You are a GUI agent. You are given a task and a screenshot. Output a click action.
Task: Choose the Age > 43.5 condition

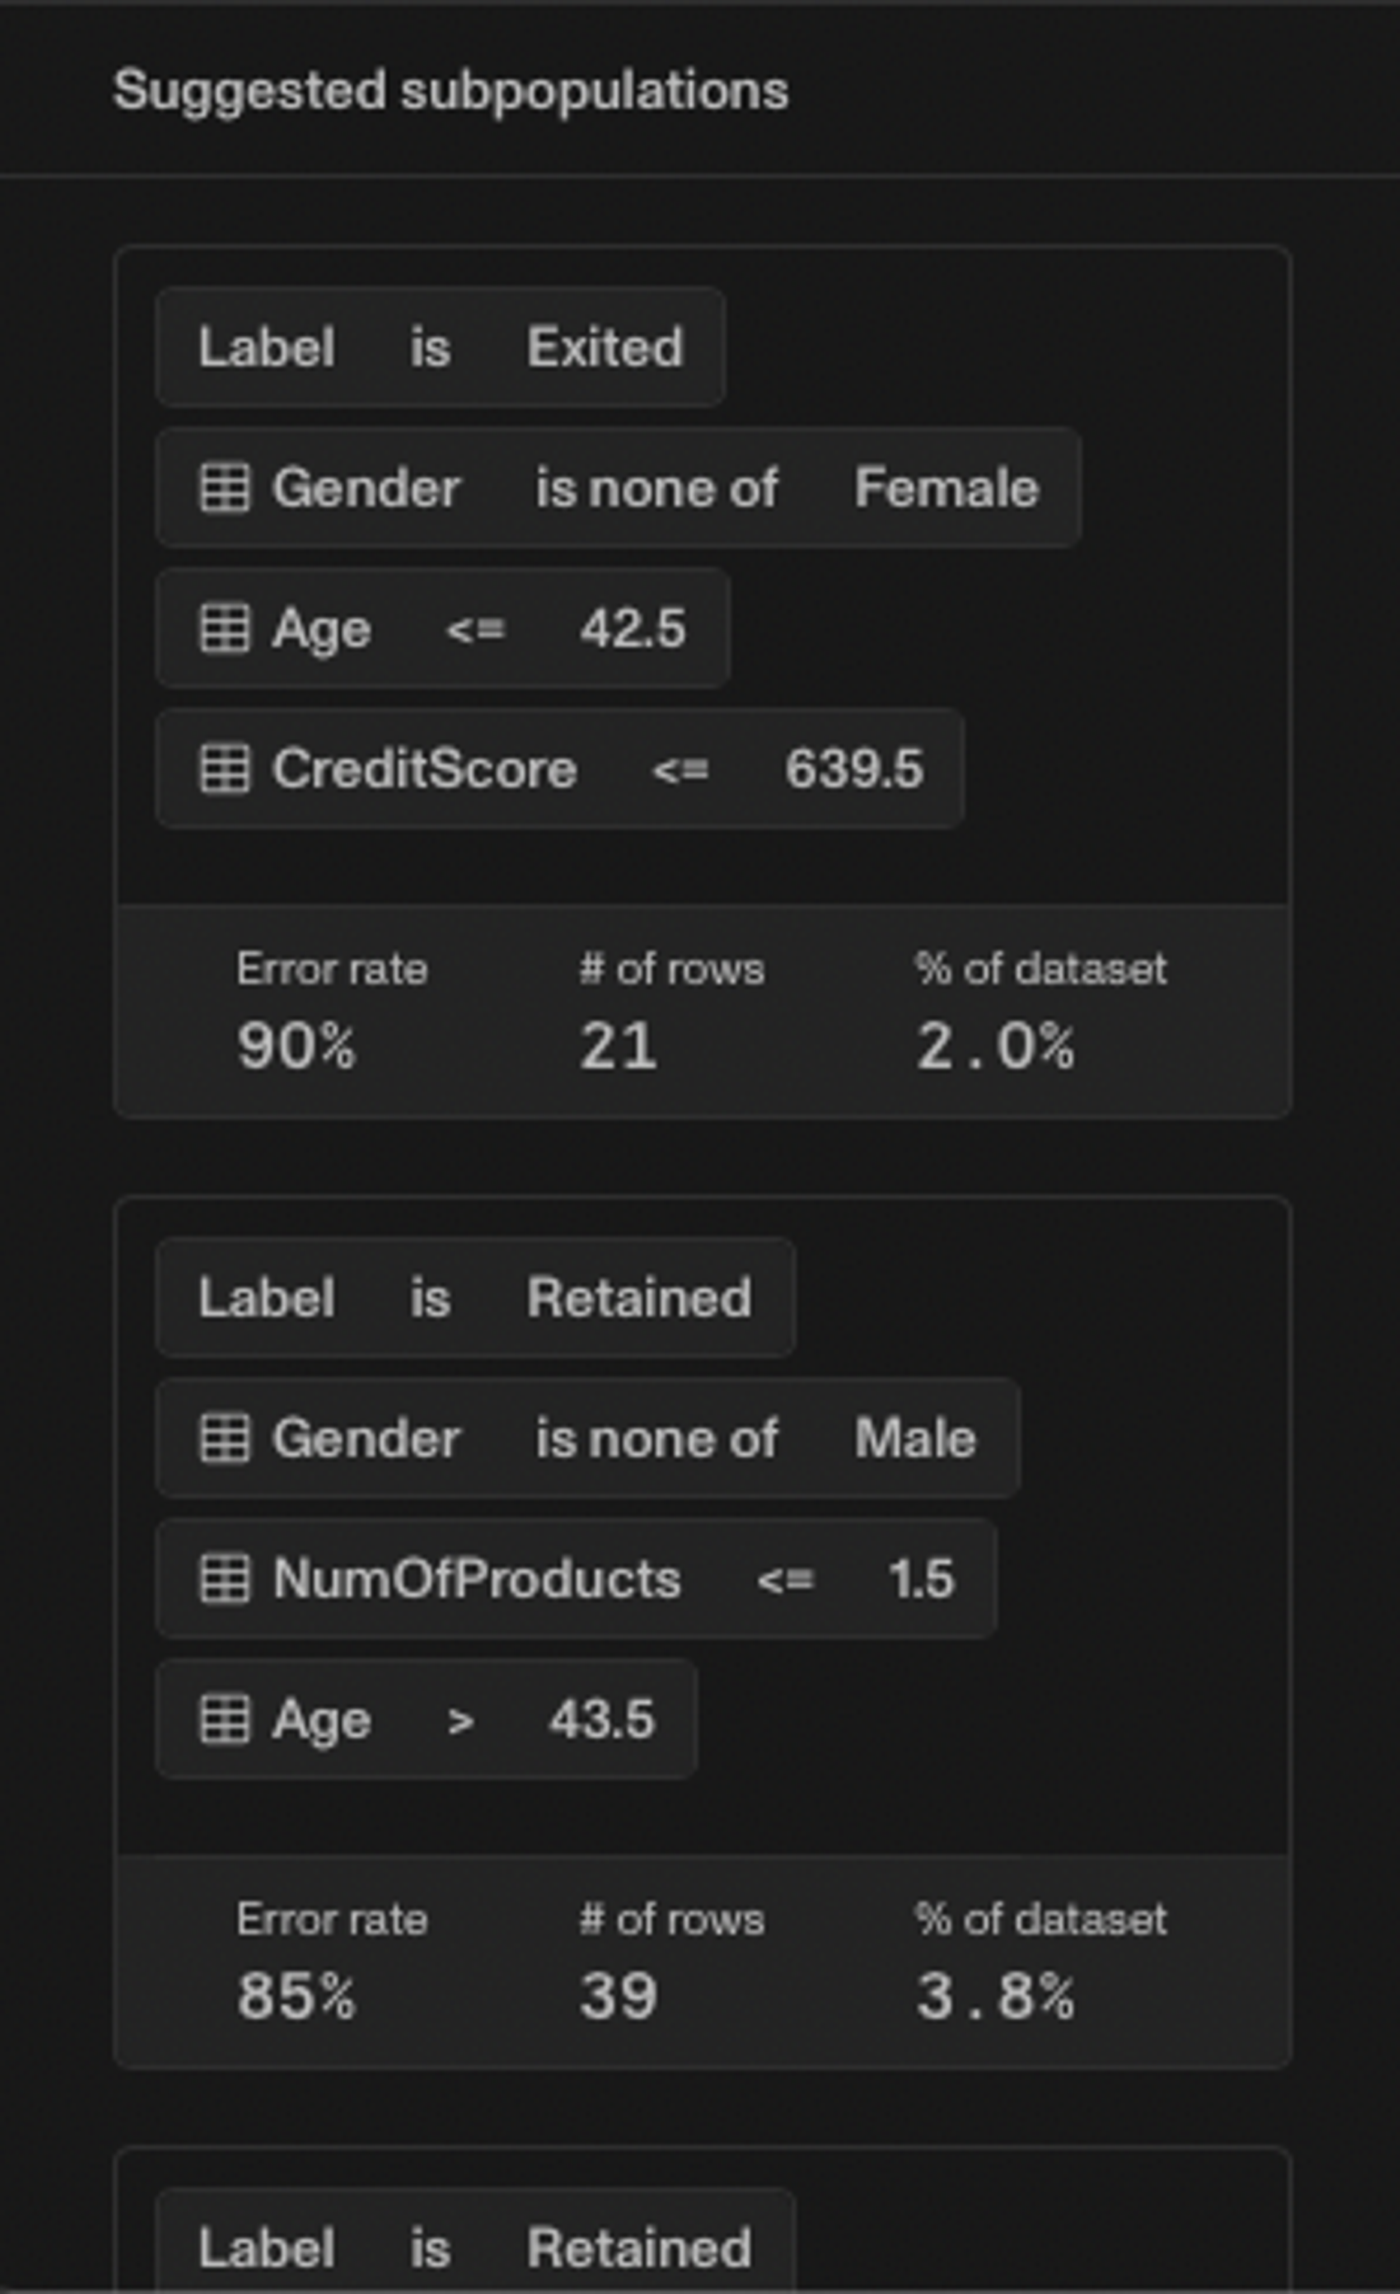pos(427,1720)
